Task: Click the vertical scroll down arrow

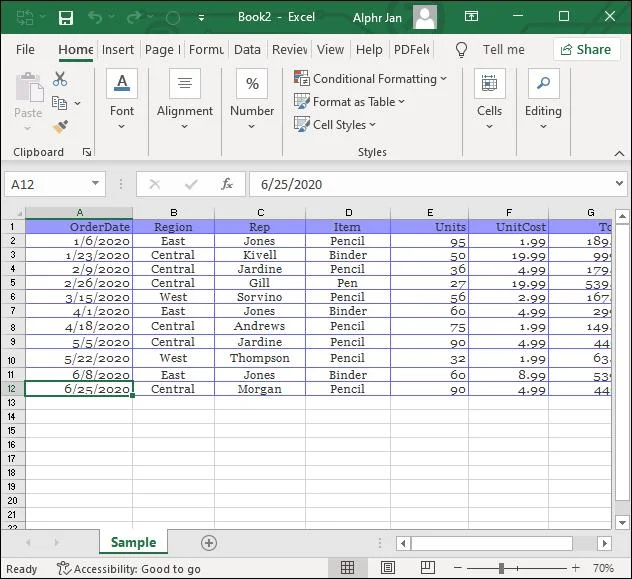Action: tap(622, 523)
